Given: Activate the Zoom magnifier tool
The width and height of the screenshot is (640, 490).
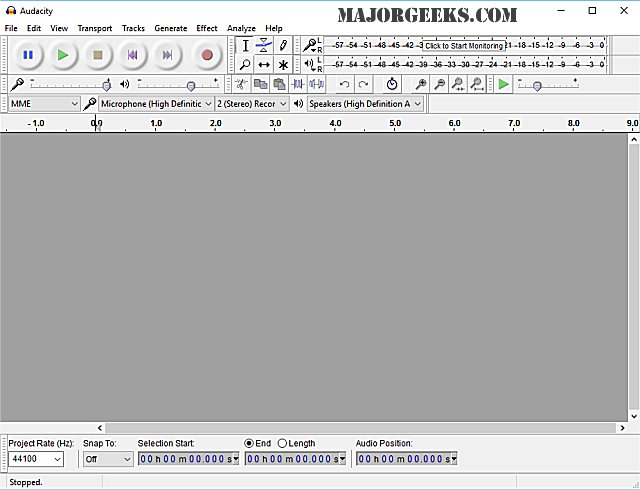Looking at the screenshot, I should pos(245,65).
